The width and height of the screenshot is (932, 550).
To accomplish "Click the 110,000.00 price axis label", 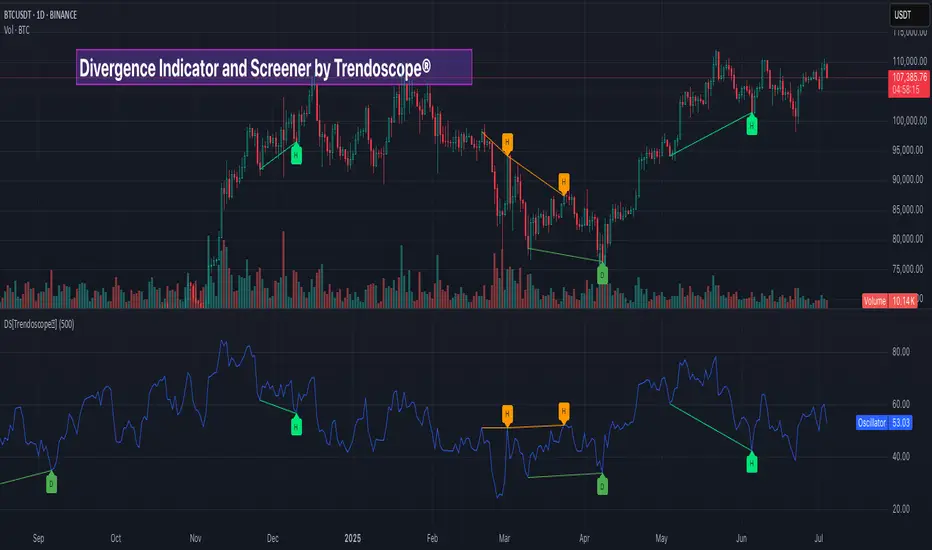I will [x=909, y=61].
